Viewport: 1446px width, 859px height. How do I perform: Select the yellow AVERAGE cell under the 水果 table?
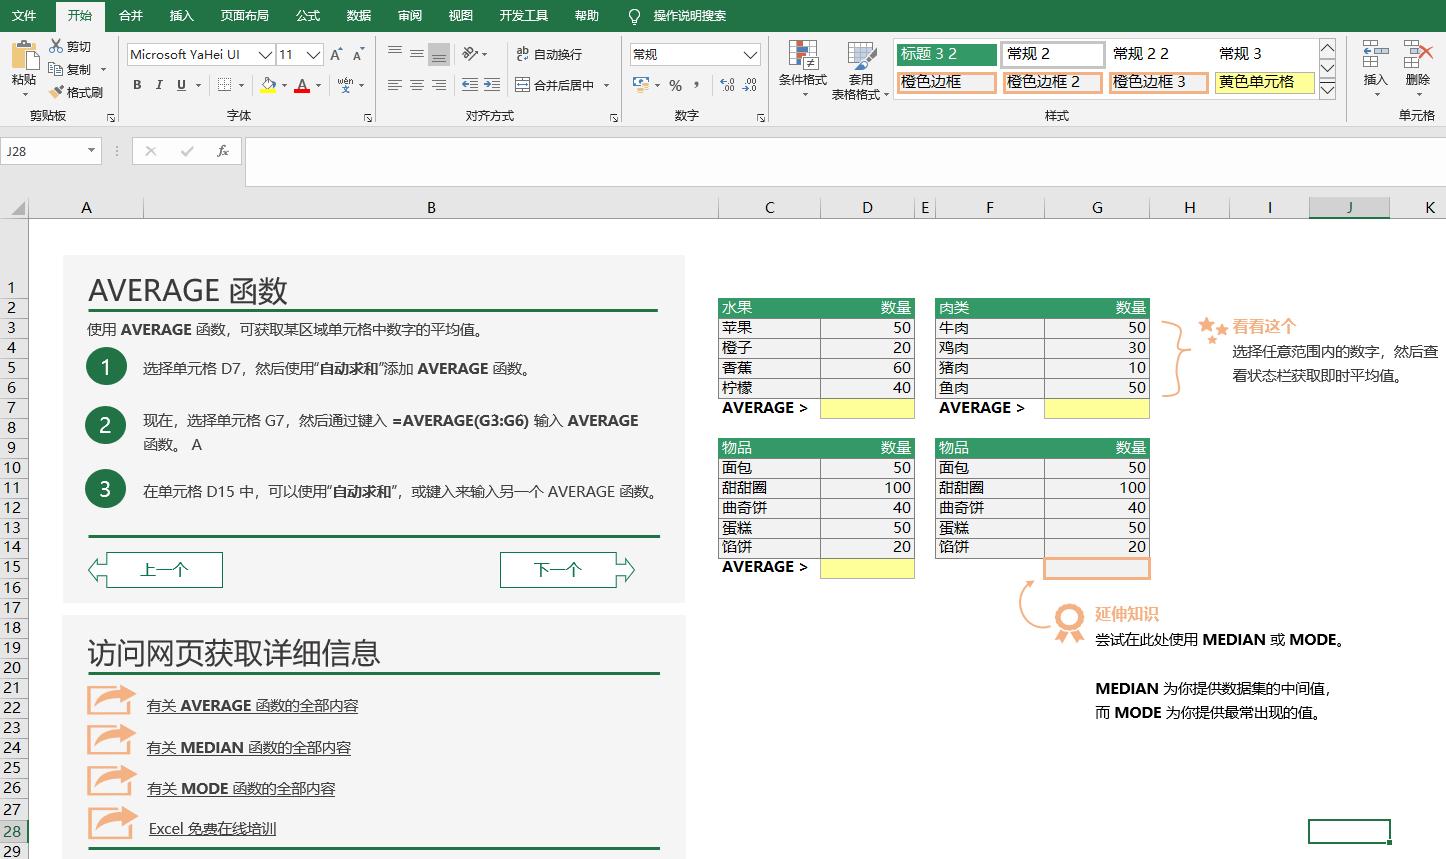(x=866, y=408)
